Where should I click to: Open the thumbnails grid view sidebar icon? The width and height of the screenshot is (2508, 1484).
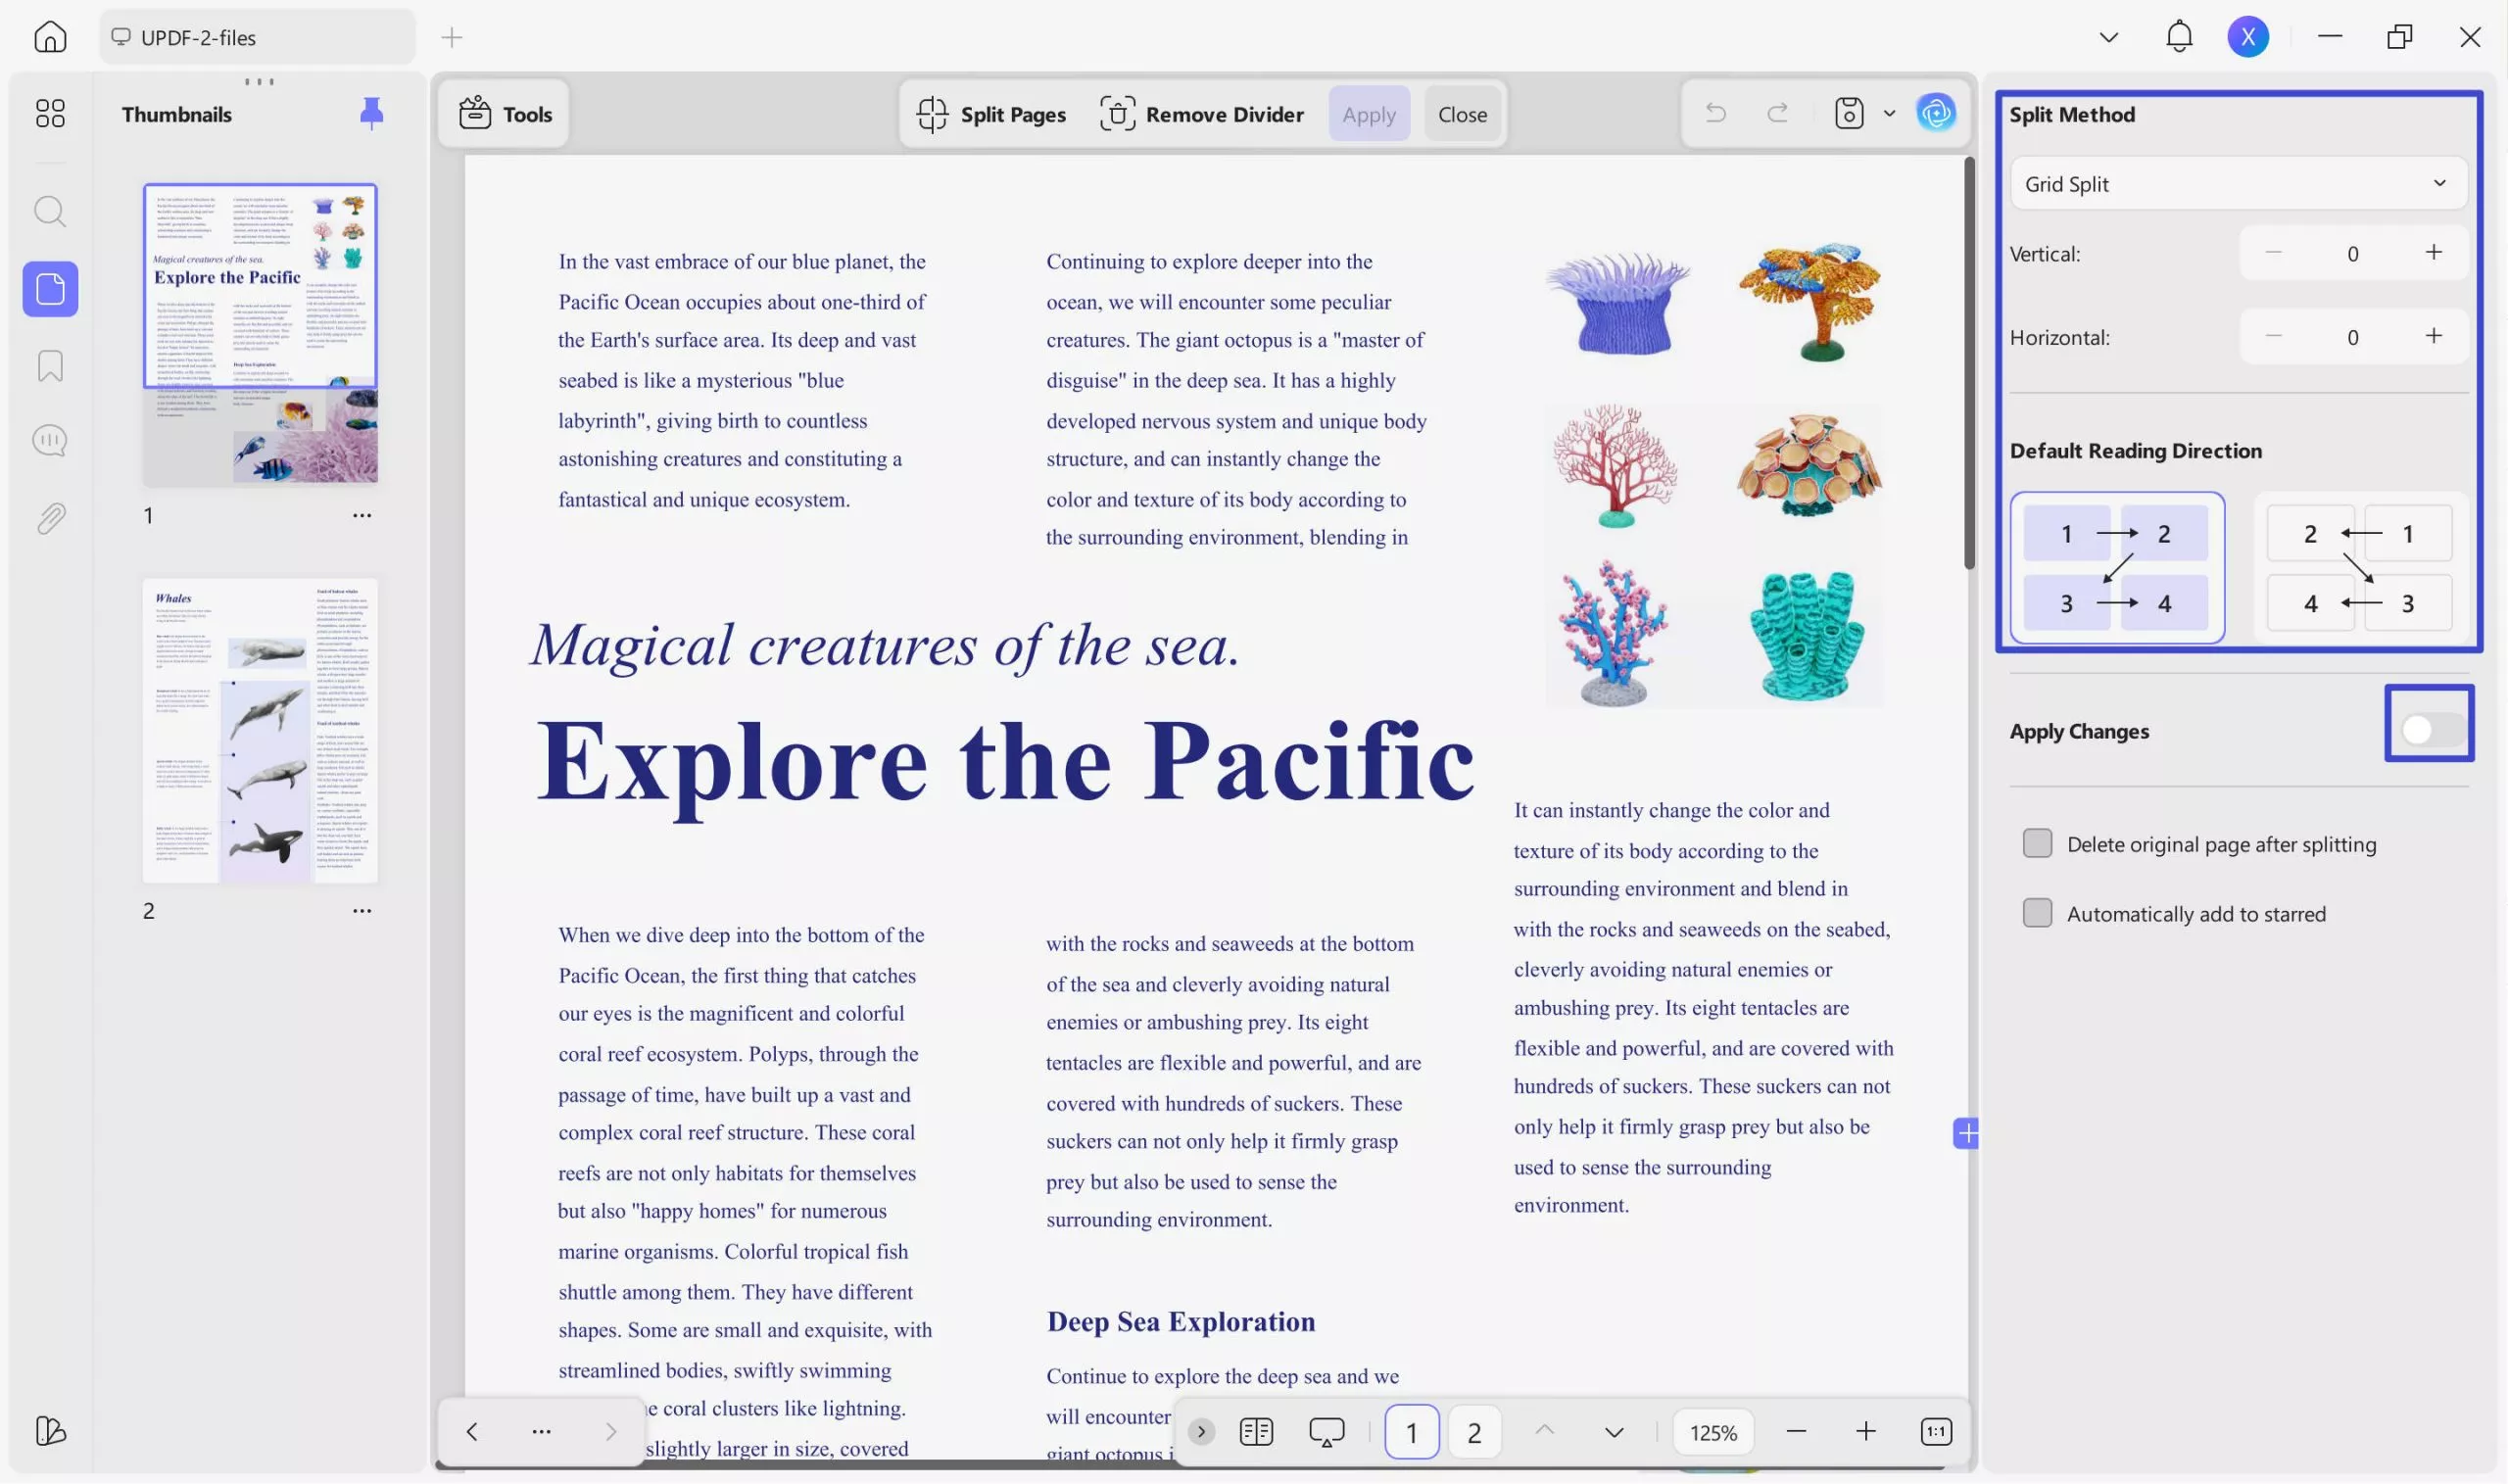click(x=50, y=113)
